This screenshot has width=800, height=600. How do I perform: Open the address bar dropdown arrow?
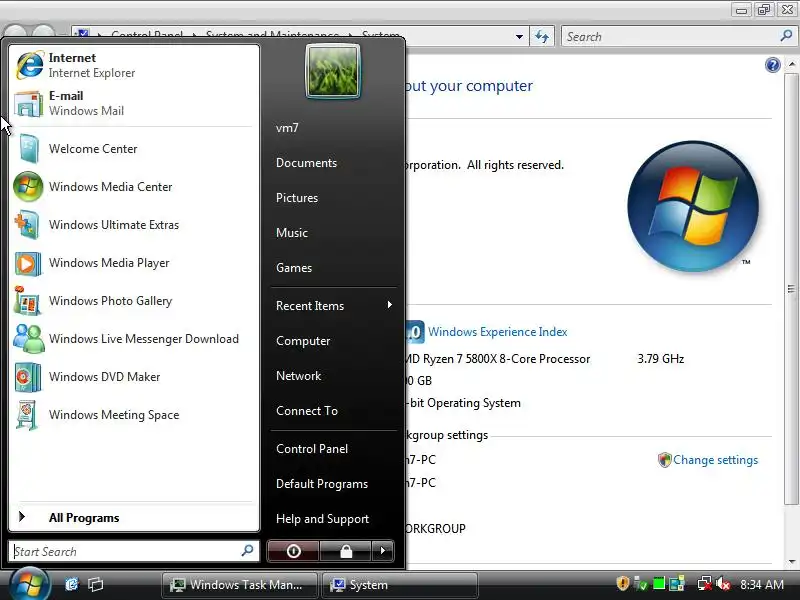pyautogui.click(x=519, y=37)
